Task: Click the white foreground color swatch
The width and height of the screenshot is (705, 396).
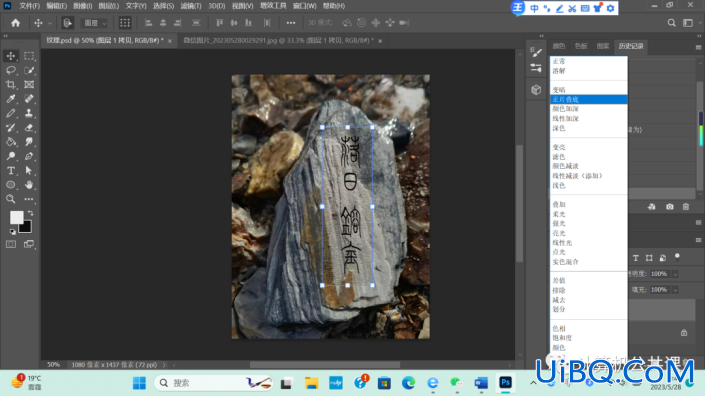Action: coord(16,217)
